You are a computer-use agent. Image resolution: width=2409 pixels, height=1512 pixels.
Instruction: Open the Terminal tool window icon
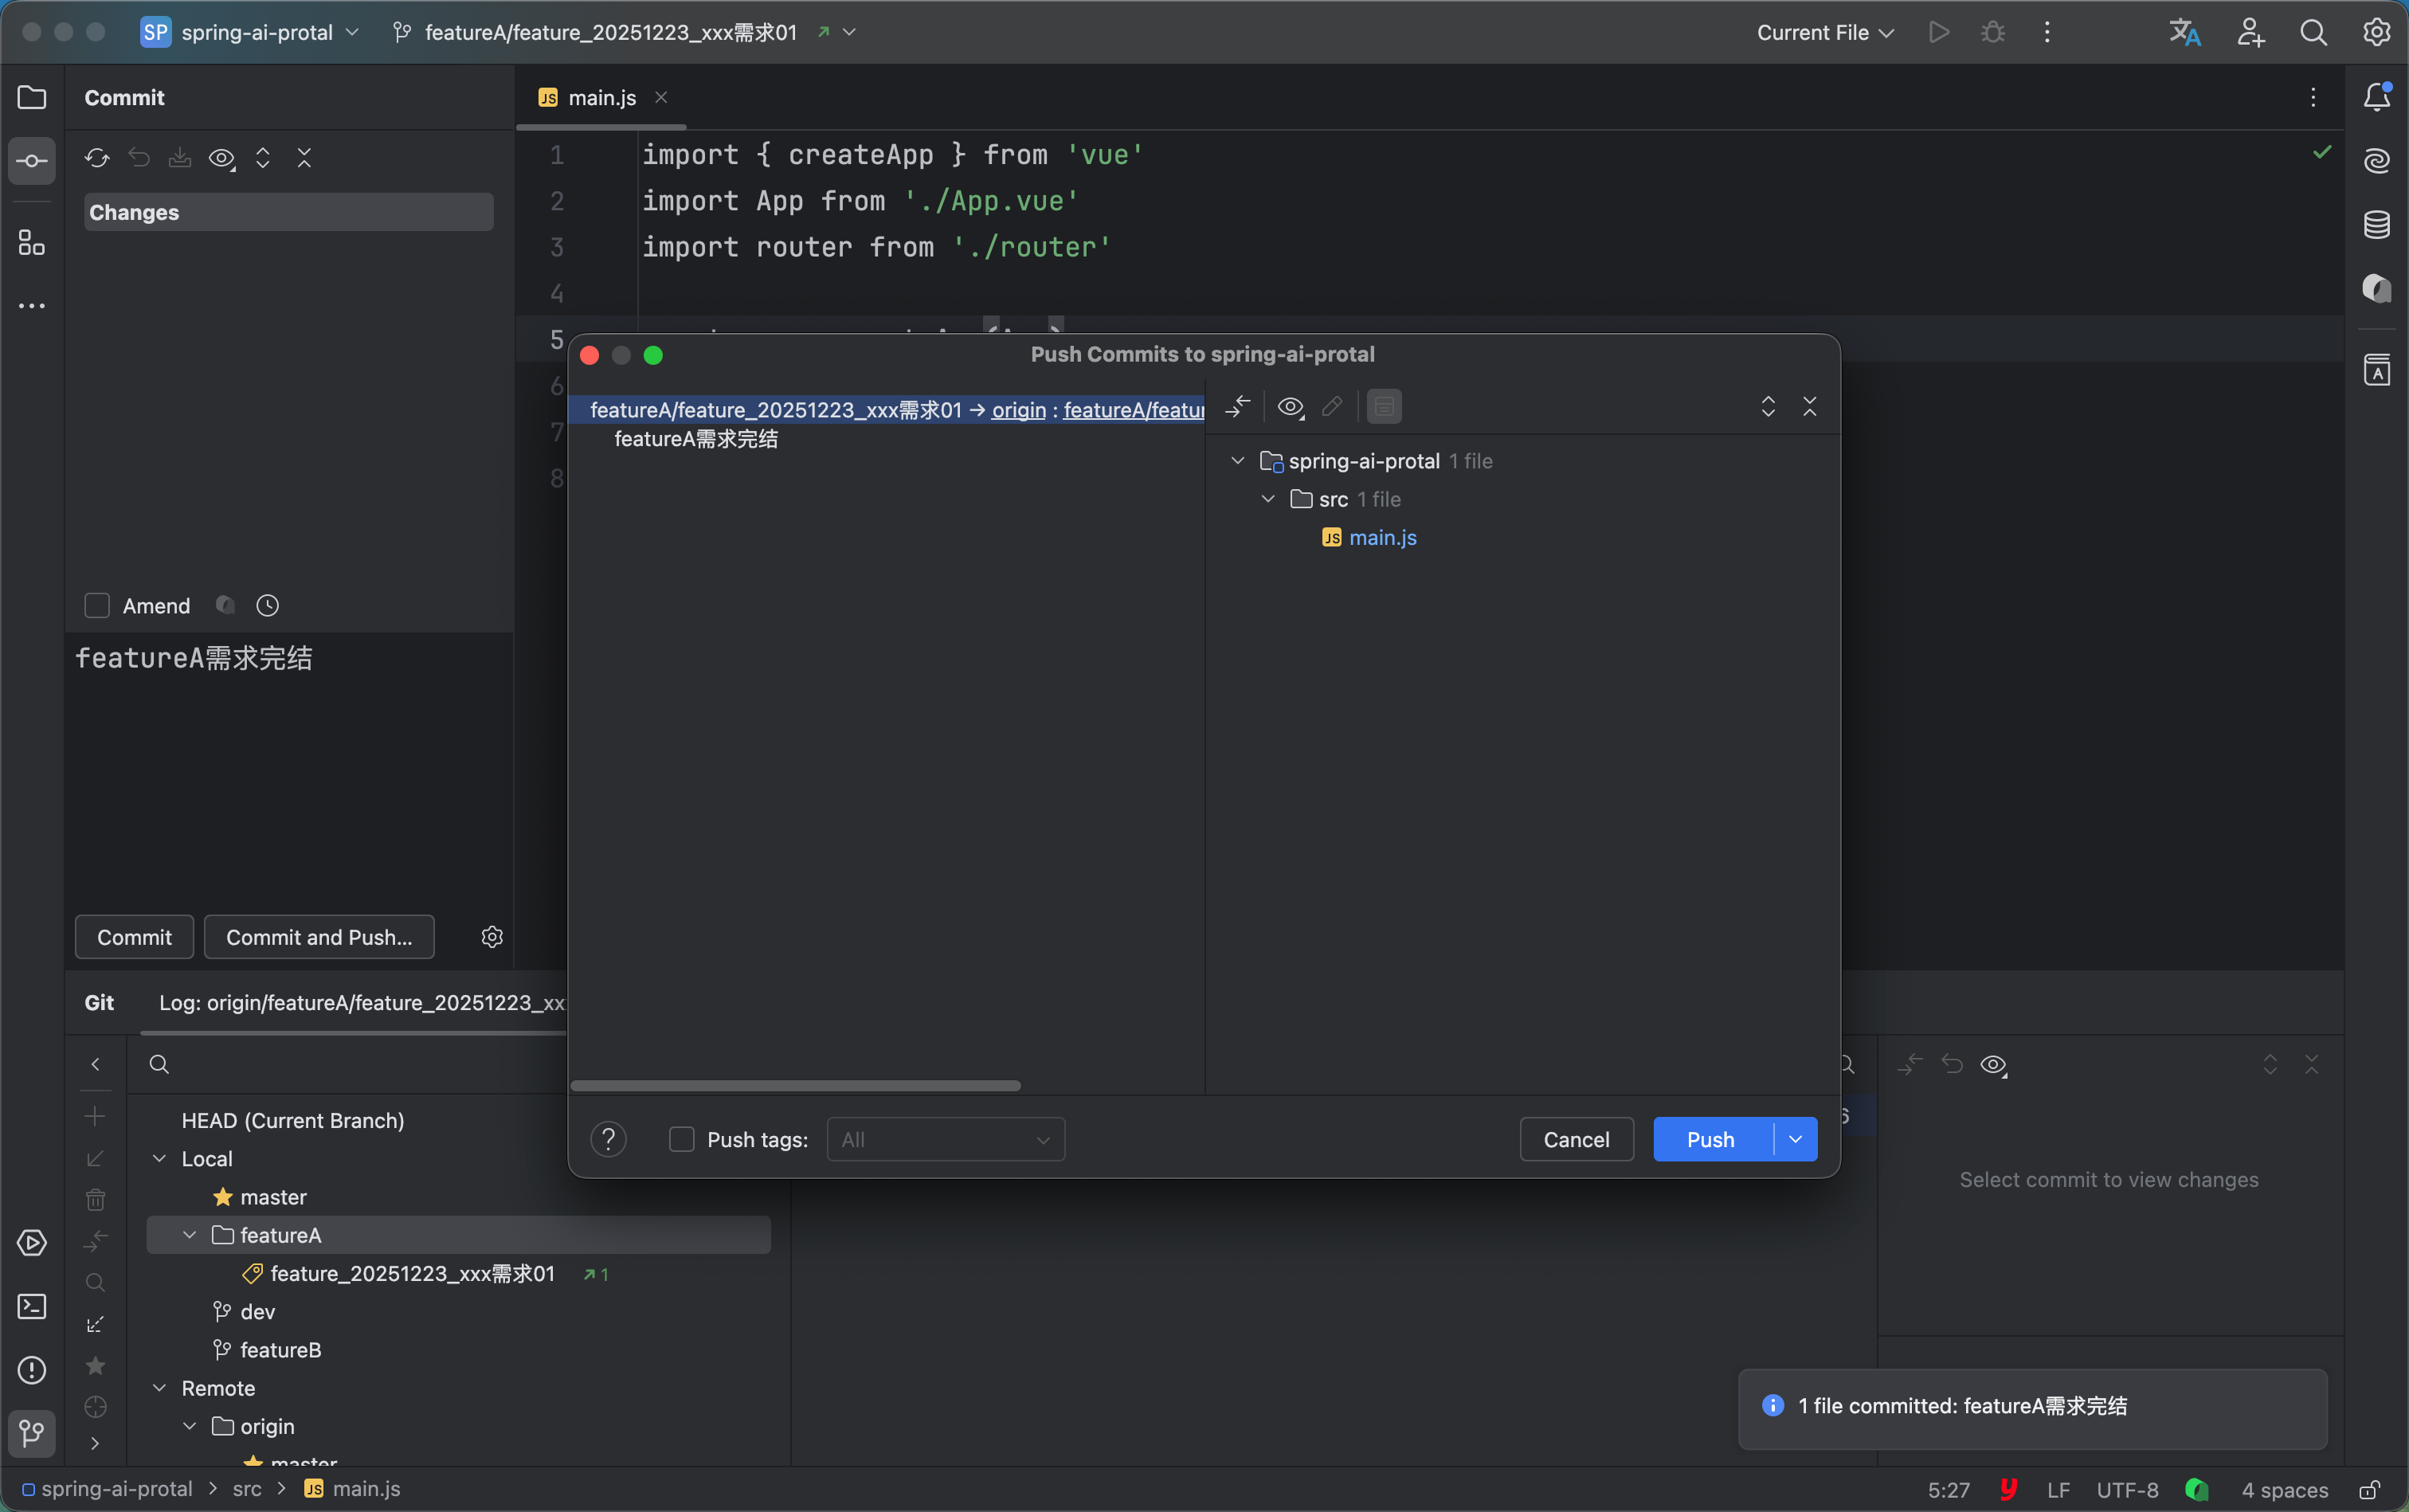[x=32, y=1307]
